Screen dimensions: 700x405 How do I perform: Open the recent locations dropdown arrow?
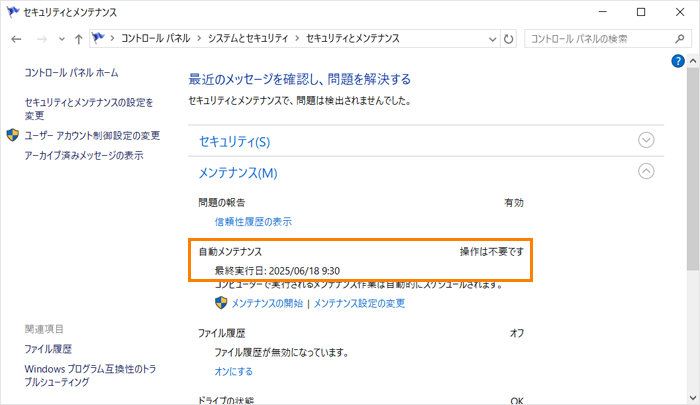(62, 39)
